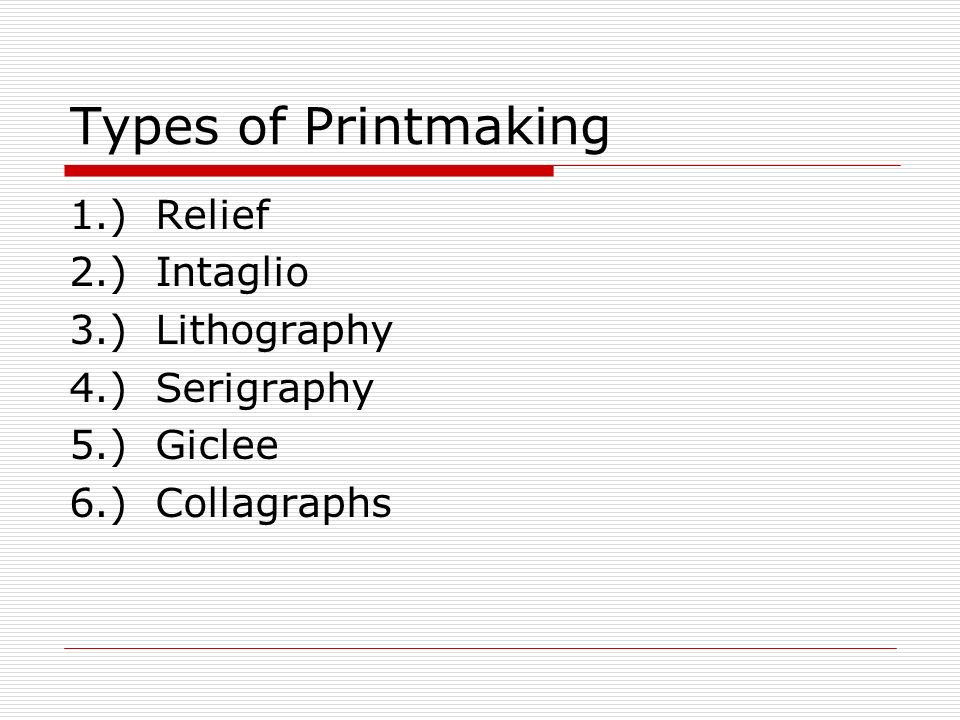960x720 pixels.
Task: Select the word 'Relief' in the list
Action: click(x=213, y=215)
